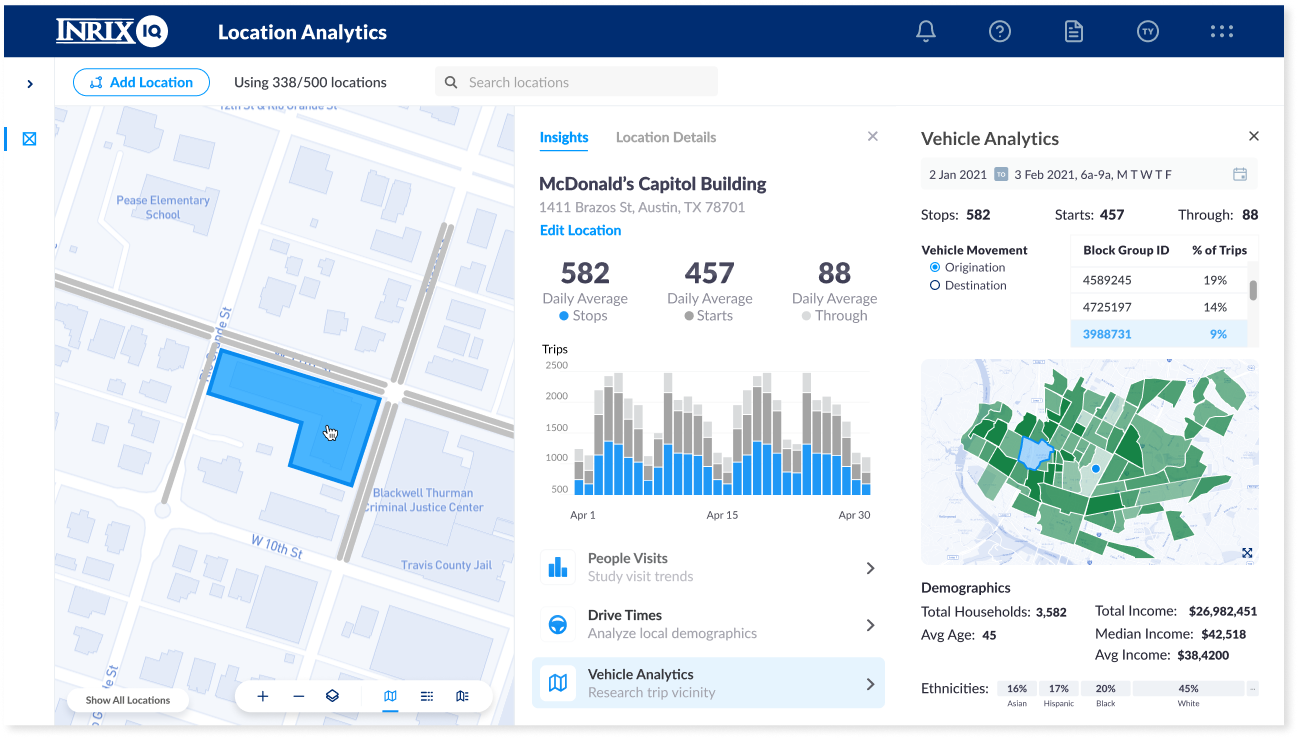
Task: Click the % of Trips column header
Action: (1219, 250)
